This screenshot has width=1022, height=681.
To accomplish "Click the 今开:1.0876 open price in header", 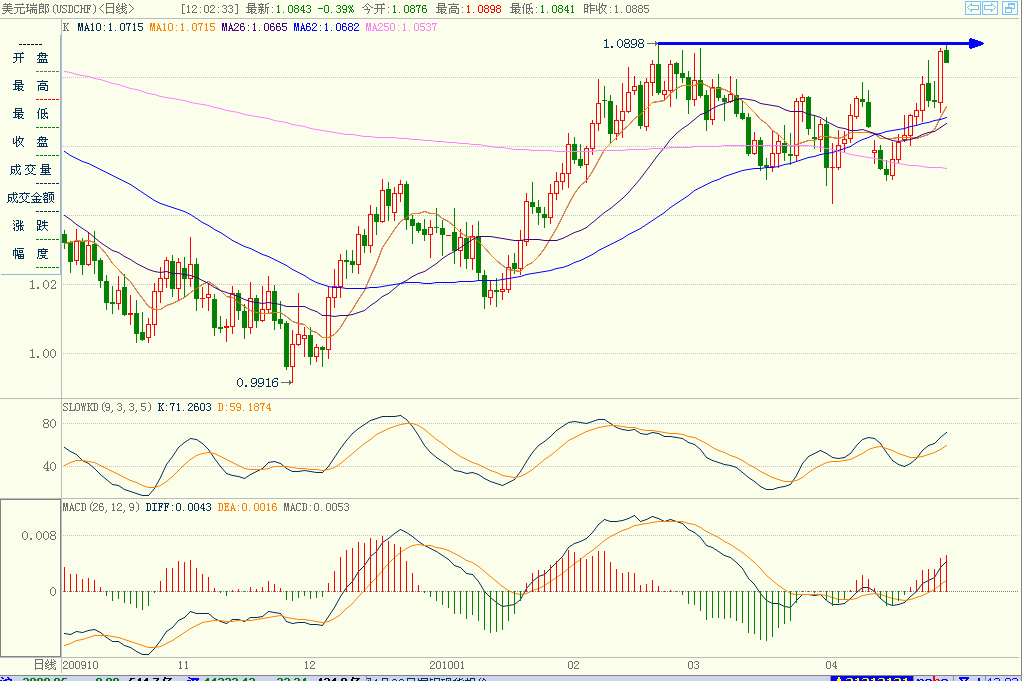I will 394,9.
